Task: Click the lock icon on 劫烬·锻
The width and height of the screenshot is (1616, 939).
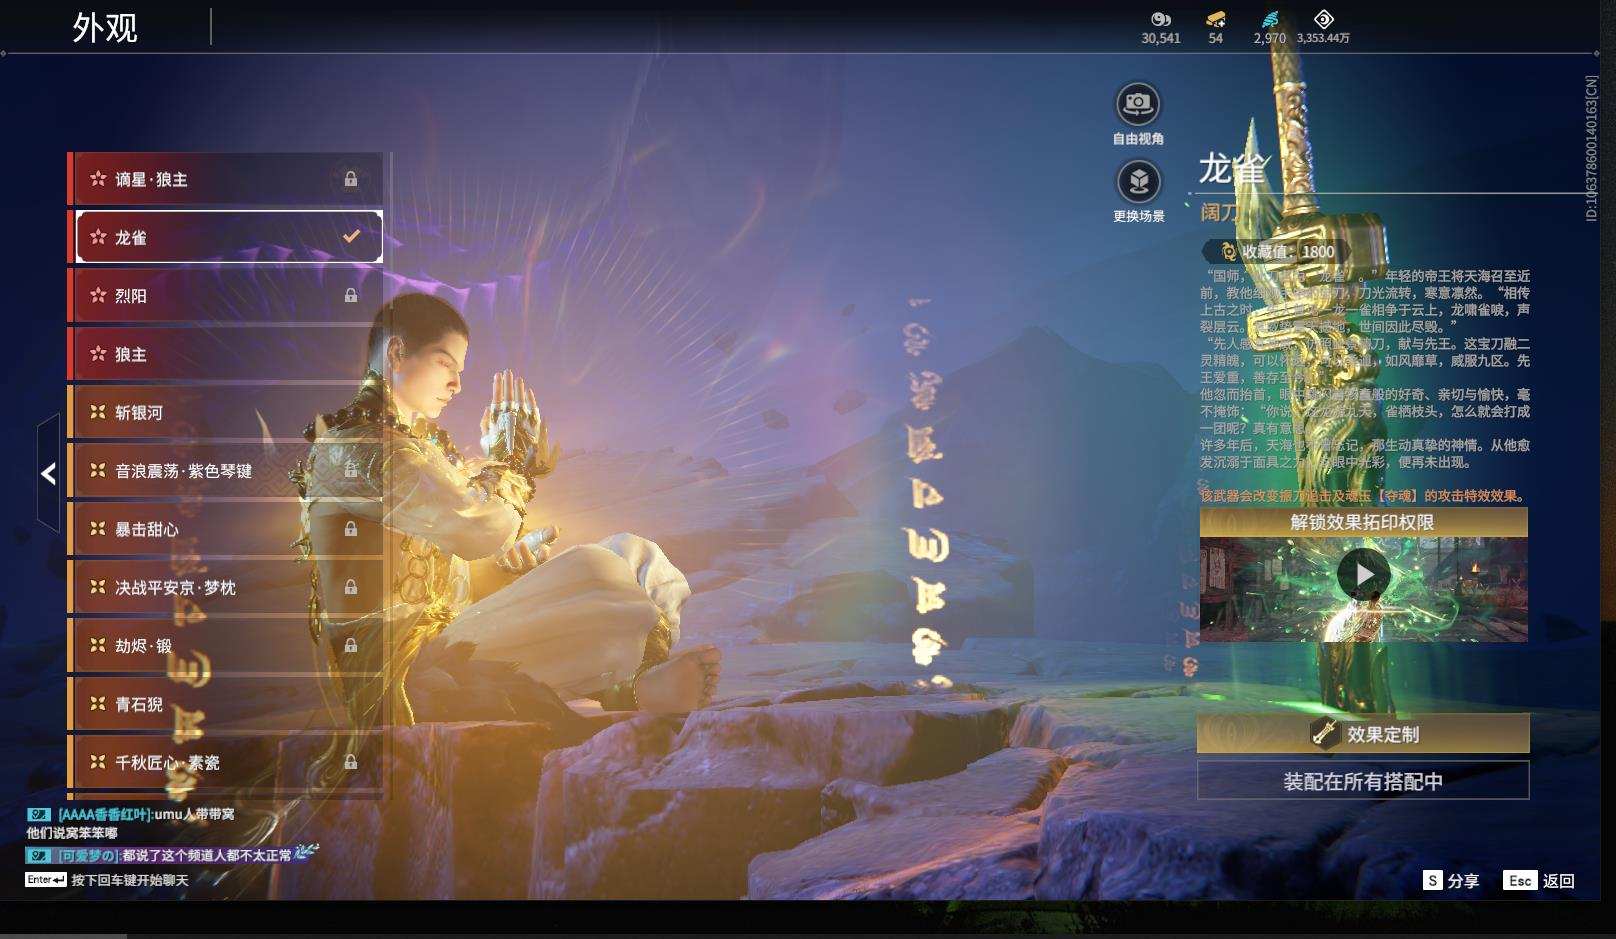Action: [351, 646]
